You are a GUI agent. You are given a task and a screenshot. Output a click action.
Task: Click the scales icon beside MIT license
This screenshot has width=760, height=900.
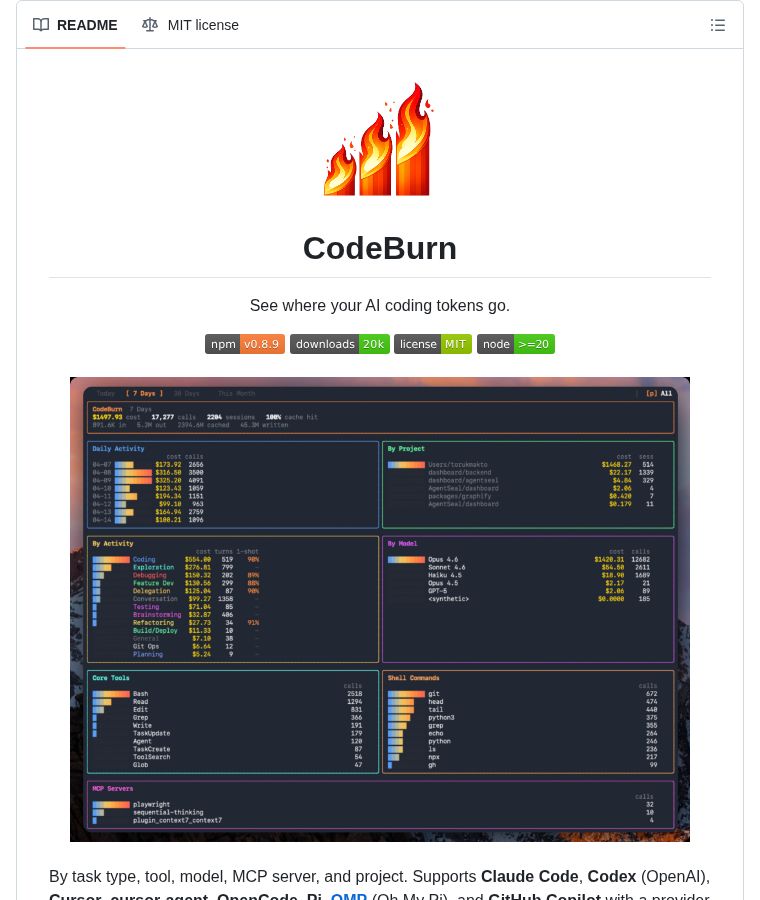(150, 25)
